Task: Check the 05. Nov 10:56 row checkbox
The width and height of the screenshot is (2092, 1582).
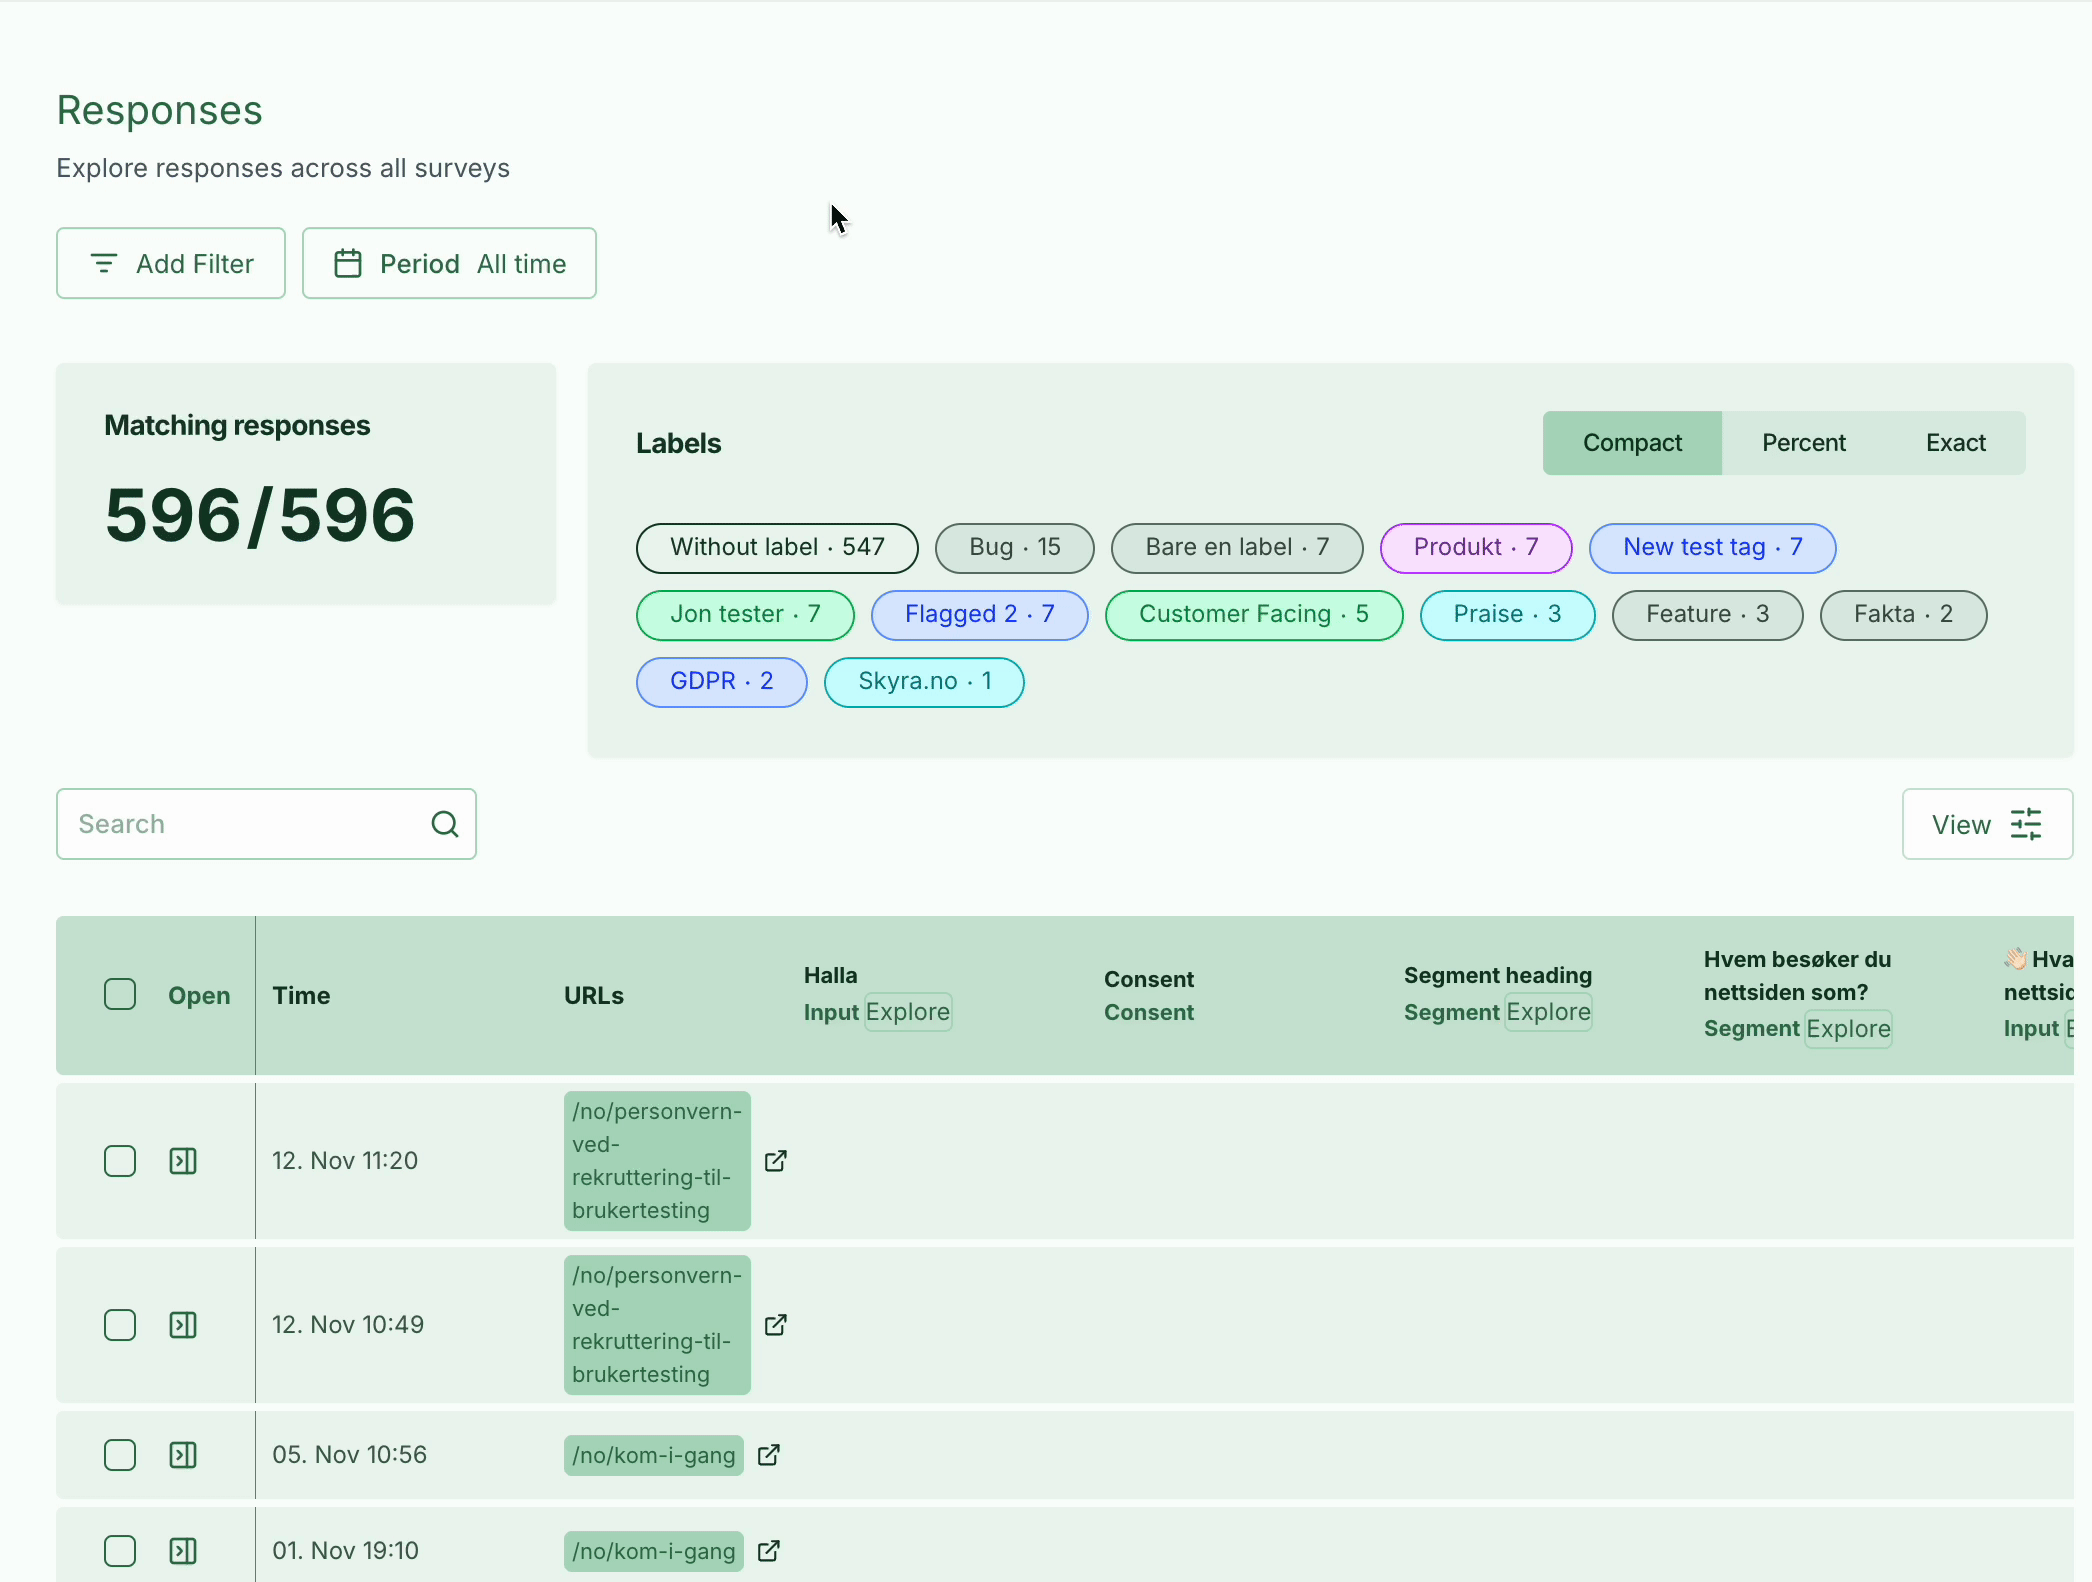Action: click(120, 1455)
